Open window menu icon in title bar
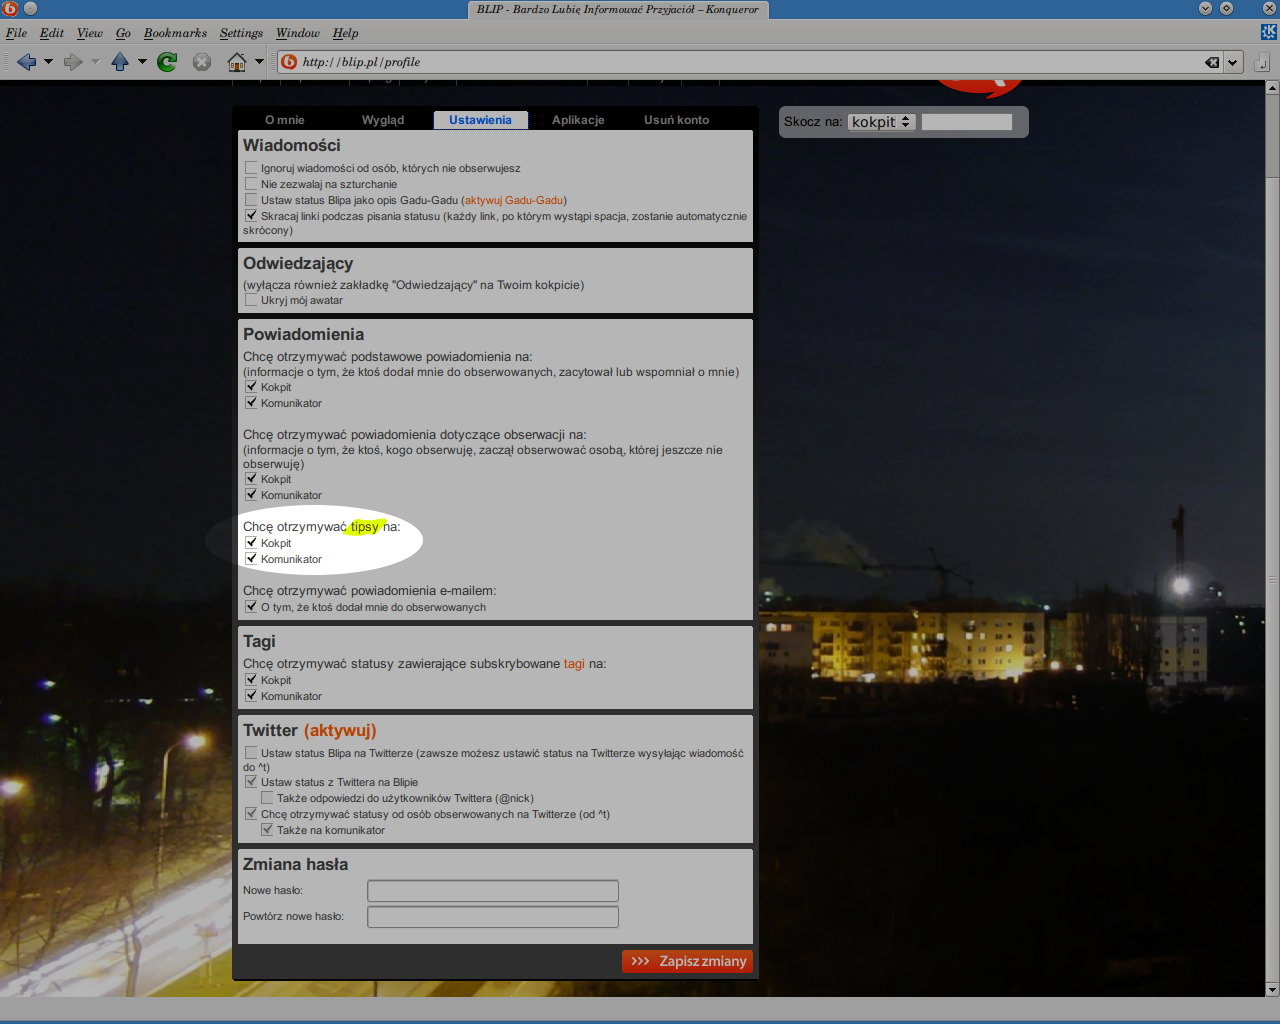The width and height of the screenshot is (1280, 1024). [10, 8]
